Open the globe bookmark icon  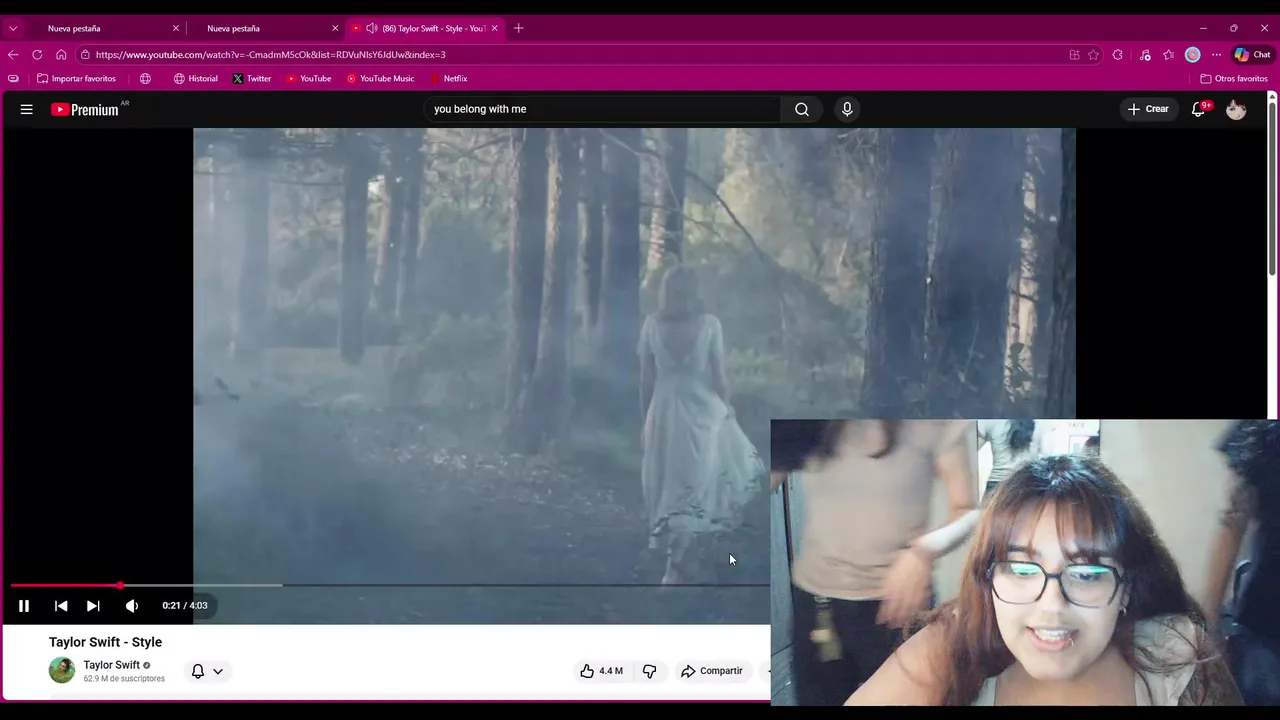(x=146, y=78)
